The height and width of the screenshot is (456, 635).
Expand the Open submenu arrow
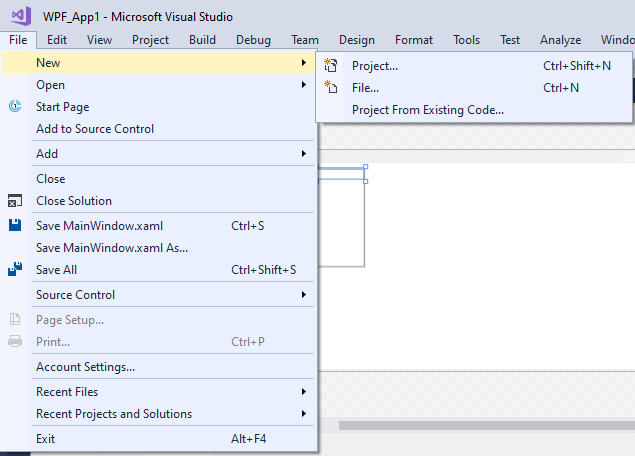pyautogui.click(x=303, y=85)
